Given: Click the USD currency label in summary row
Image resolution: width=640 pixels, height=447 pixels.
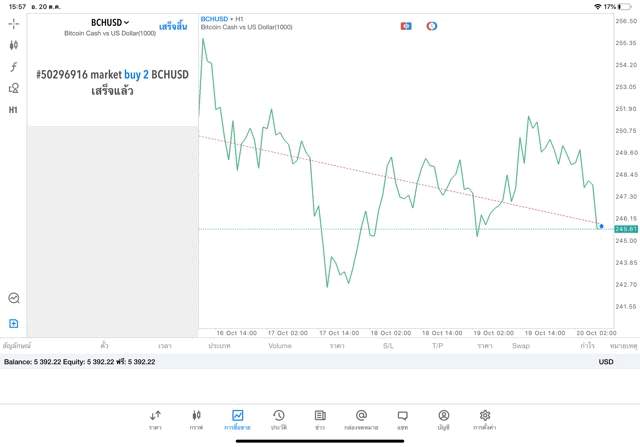Looking at the screenshot, I should [606, 362].
